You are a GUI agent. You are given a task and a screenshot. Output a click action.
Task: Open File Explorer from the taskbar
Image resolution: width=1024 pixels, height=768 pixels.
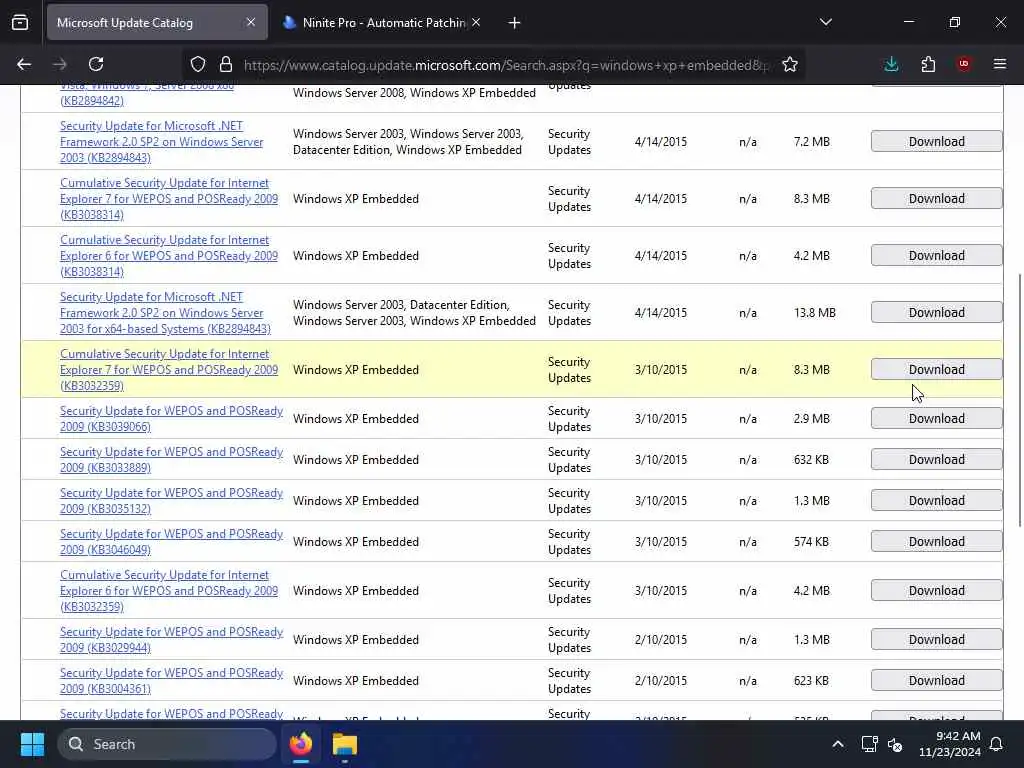pos(345,744)
